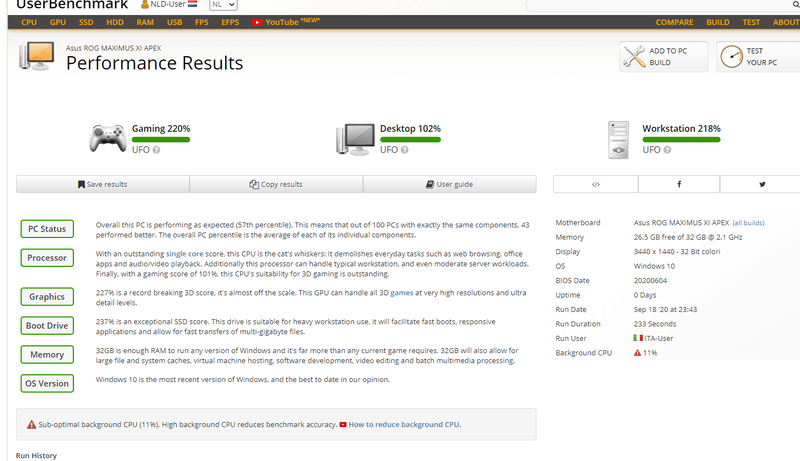Click the embed code share button
Image resolution: width=800 pixels, height=461 pixels.
595,184
